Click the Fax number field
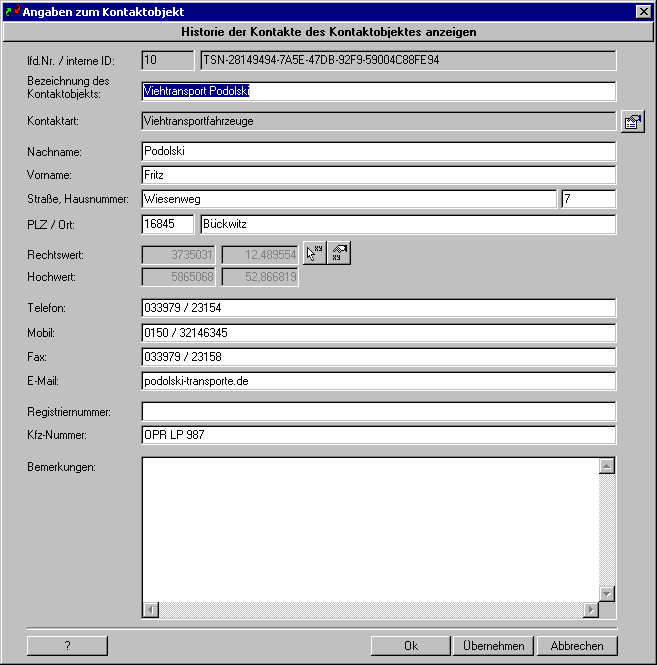The width and height of the screenshot is (657, 665). (378, 357)
